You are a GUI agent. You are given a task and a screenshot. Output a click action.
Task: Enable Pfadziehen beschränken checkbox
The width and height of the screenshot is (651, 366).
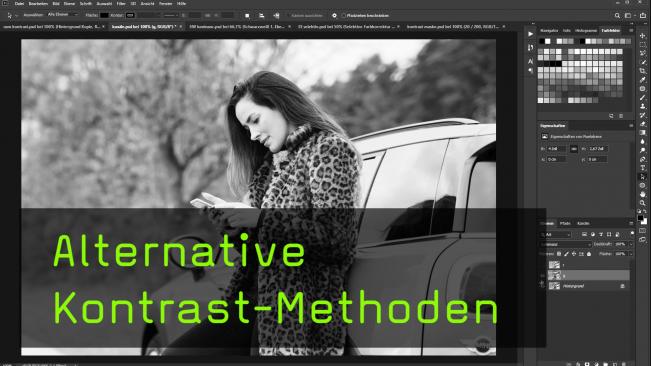point(344,16)
